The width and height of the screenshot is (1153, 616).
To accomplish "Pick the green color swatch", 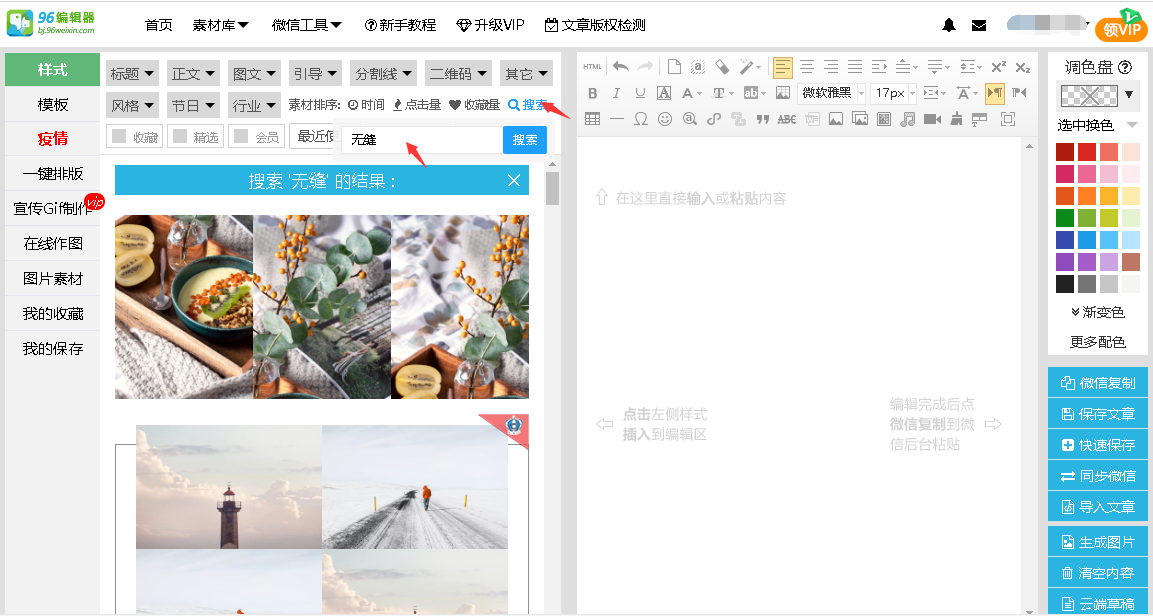I will coord(1065,218).
